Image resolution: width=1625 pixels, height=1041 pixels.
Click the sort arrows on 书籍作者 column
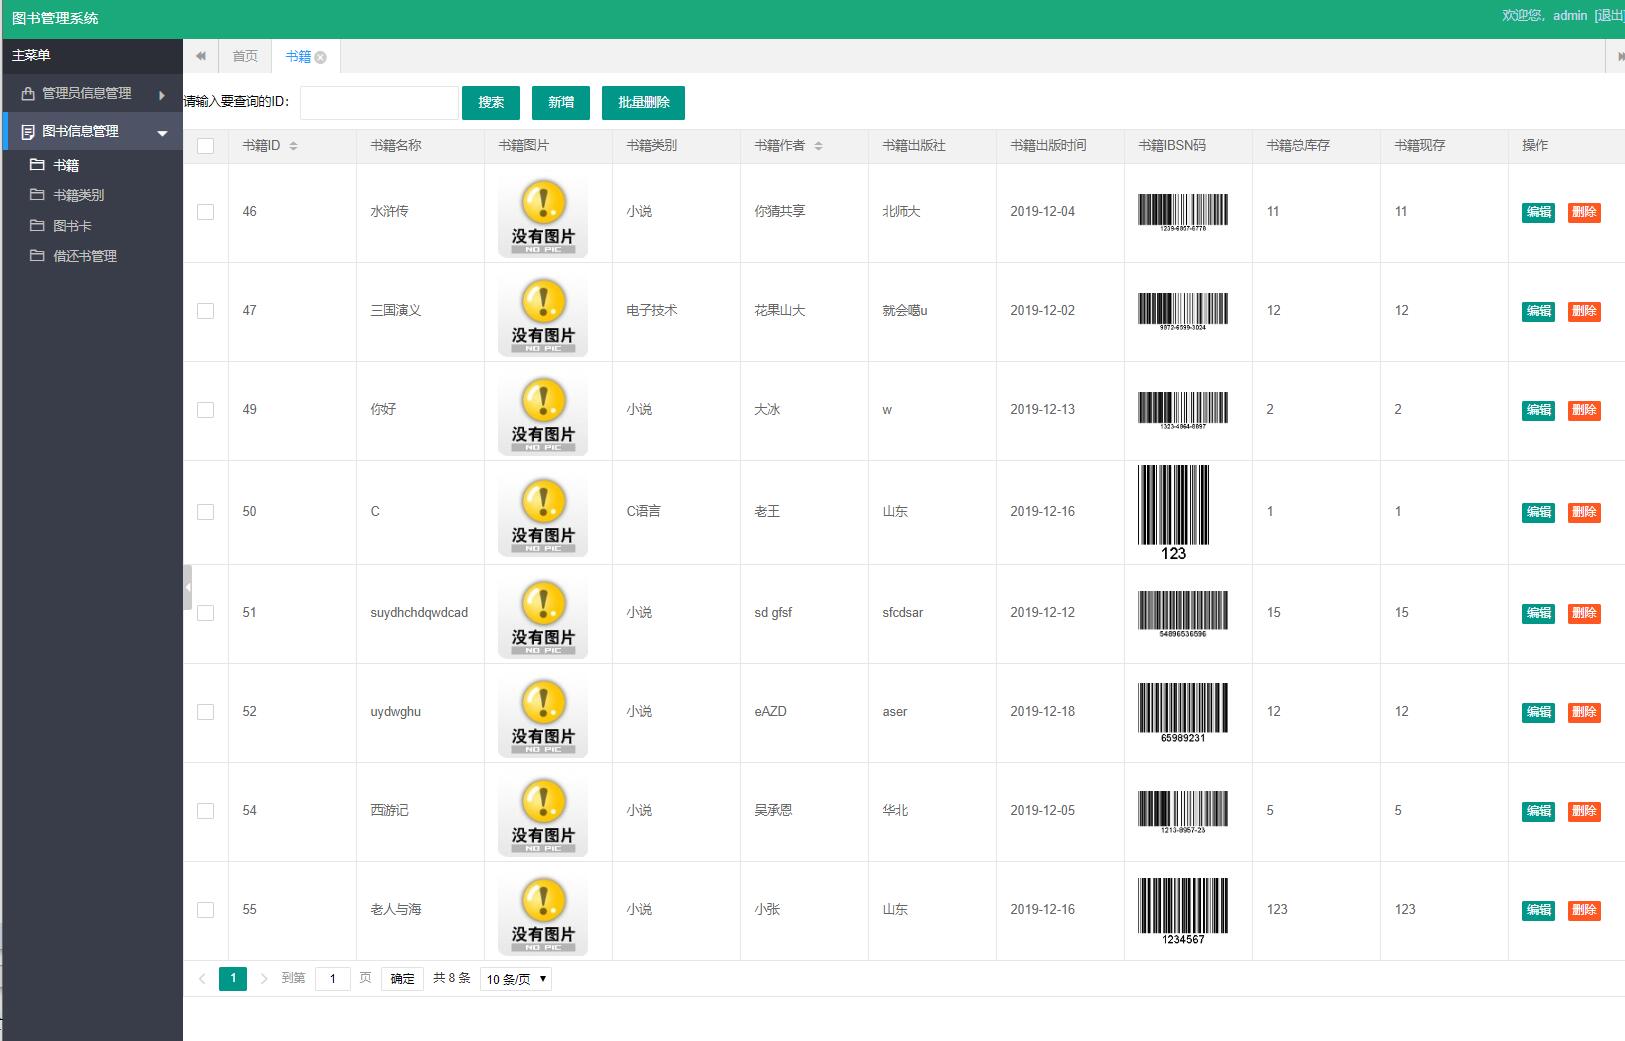pos(818,146)
